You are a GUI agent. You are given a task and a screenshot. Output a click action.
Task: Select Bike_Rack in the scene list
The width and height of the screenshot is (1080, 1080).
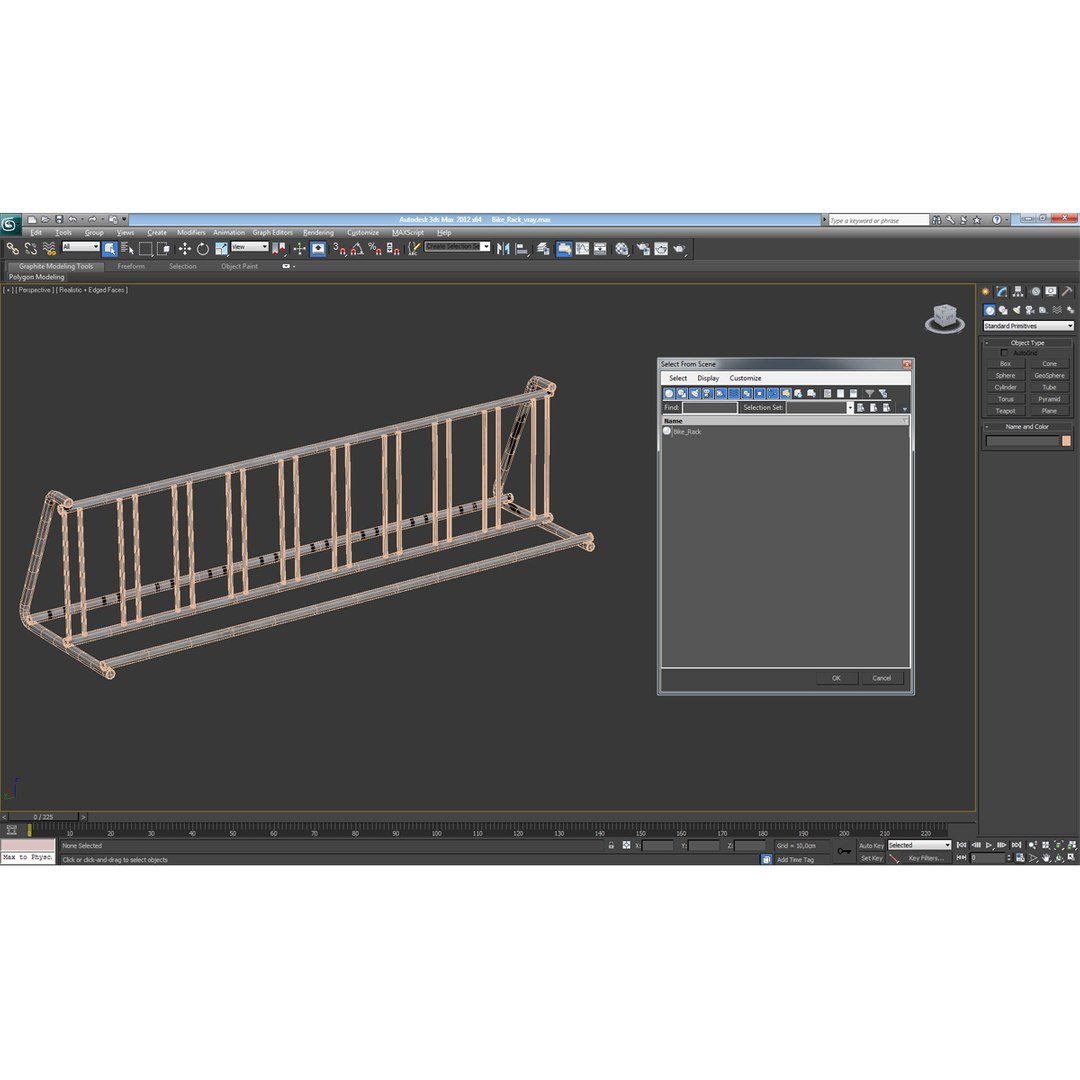pyautogui.click(x=687, y=432)
